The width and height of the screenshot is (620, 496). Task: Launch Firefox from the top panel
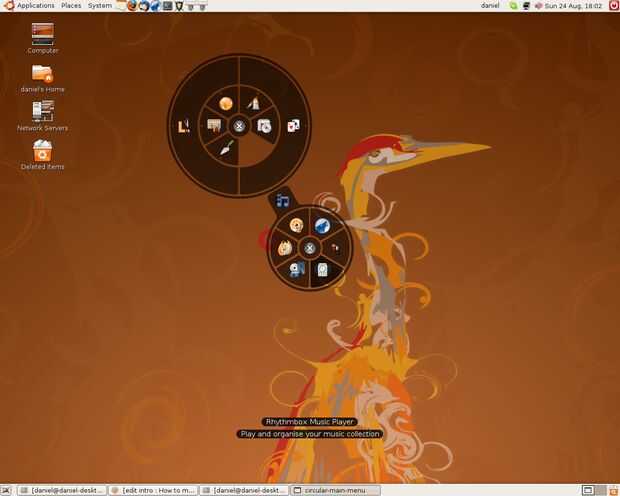[x=132, y=6]
